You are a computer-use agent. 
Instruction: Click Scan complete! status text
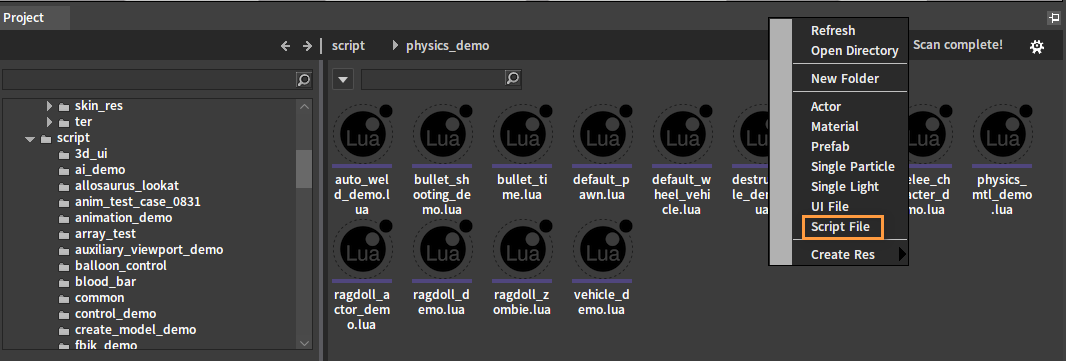tap(957, 45)
